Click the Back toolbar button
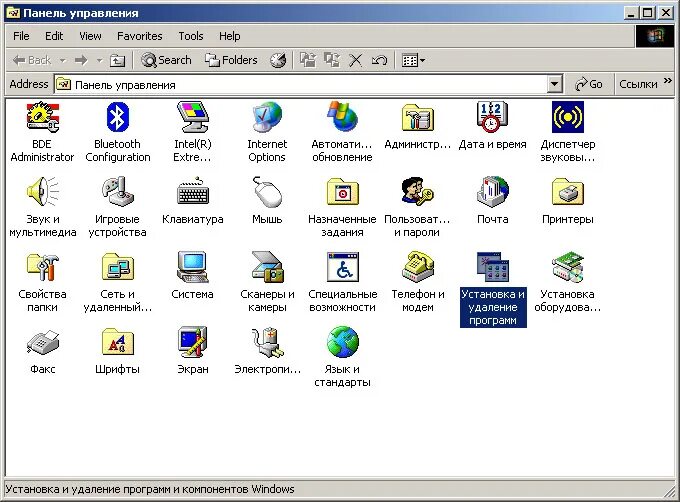The height and width of the screenshot is (502, 680). (32, 60)
